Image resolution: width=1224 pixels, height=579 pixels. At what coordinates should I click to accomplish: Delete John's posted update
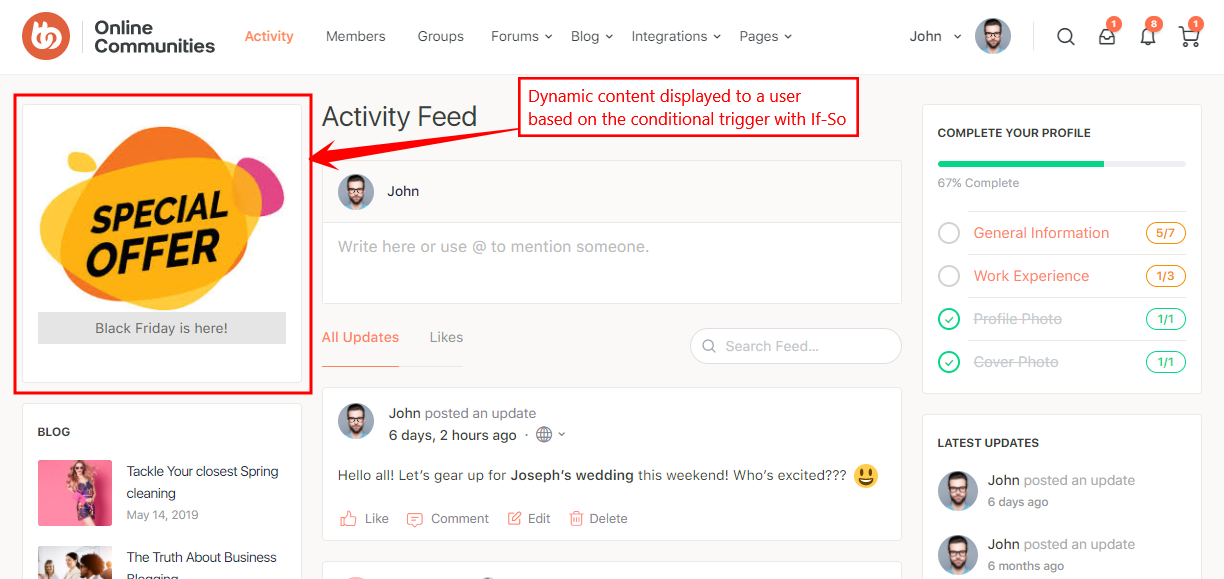pyautogui.click(x=598, y=518)
